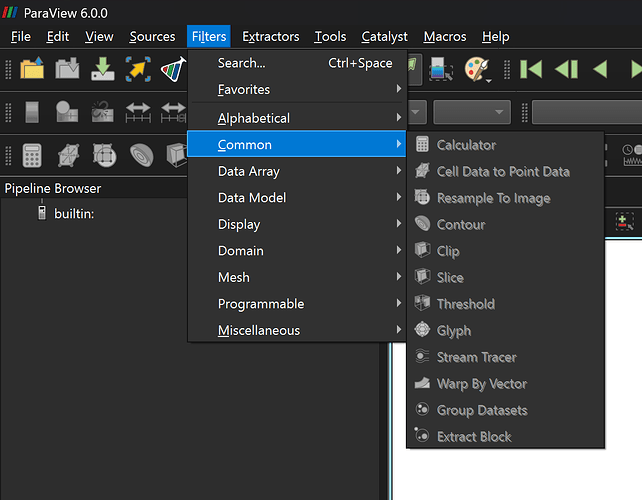This screenshot has width=642, height=500.
Task: Open the Edit menu
Action: tap(58, 36)
